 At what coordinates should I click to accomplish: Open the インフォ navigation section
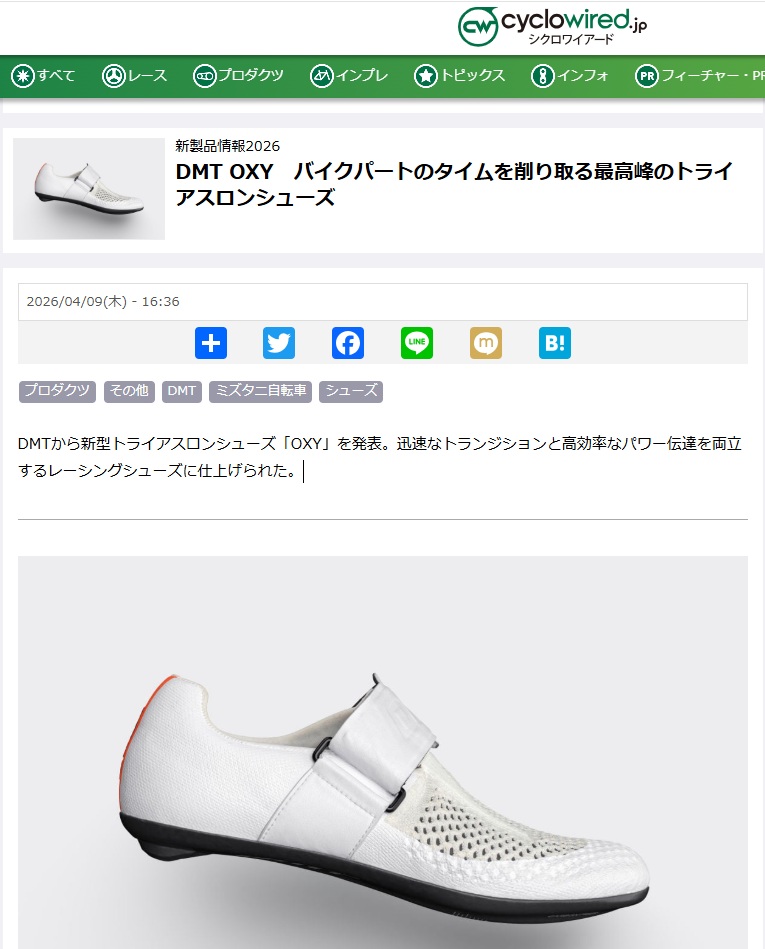click(570, 76)
